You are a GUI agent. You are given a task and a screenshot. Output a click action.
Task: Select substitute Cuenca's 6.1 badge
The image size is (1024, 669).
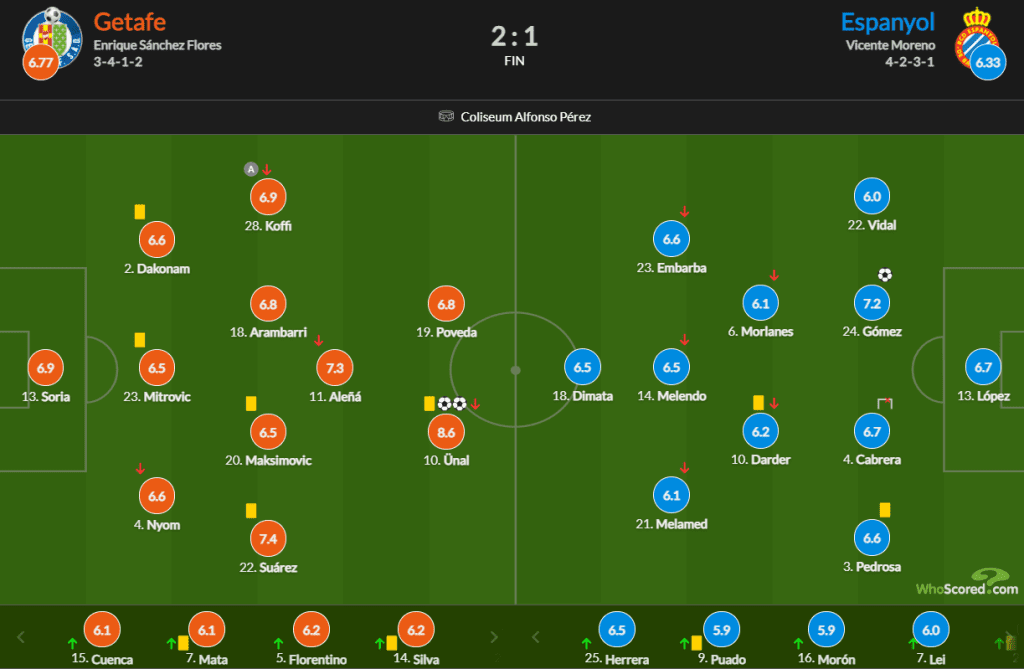pyautogui.click(x=102, y=630)
